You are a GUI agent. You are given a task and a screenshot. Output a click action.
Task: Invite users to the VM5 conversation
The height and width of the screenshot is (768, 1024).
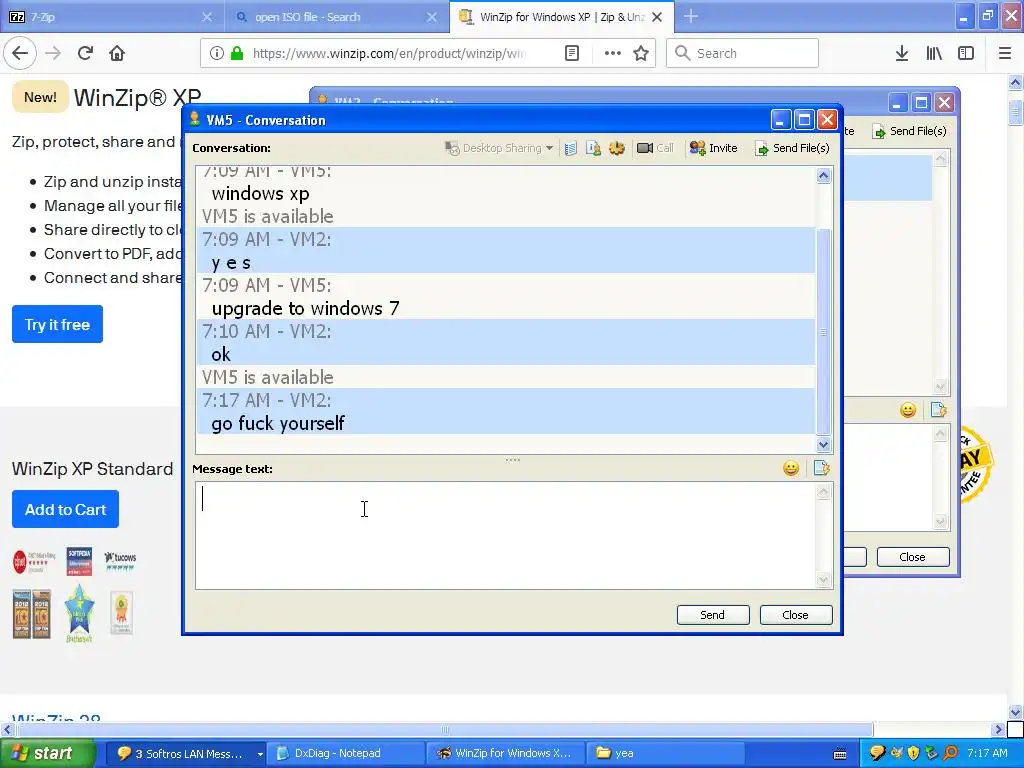[x=713, y=148]
